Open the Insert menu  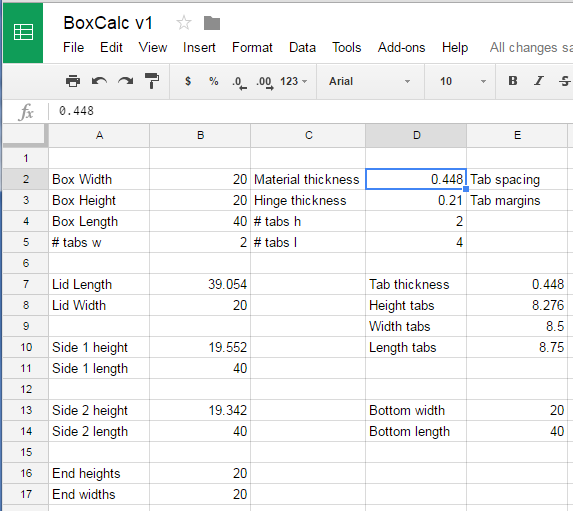tap(199, 48)
